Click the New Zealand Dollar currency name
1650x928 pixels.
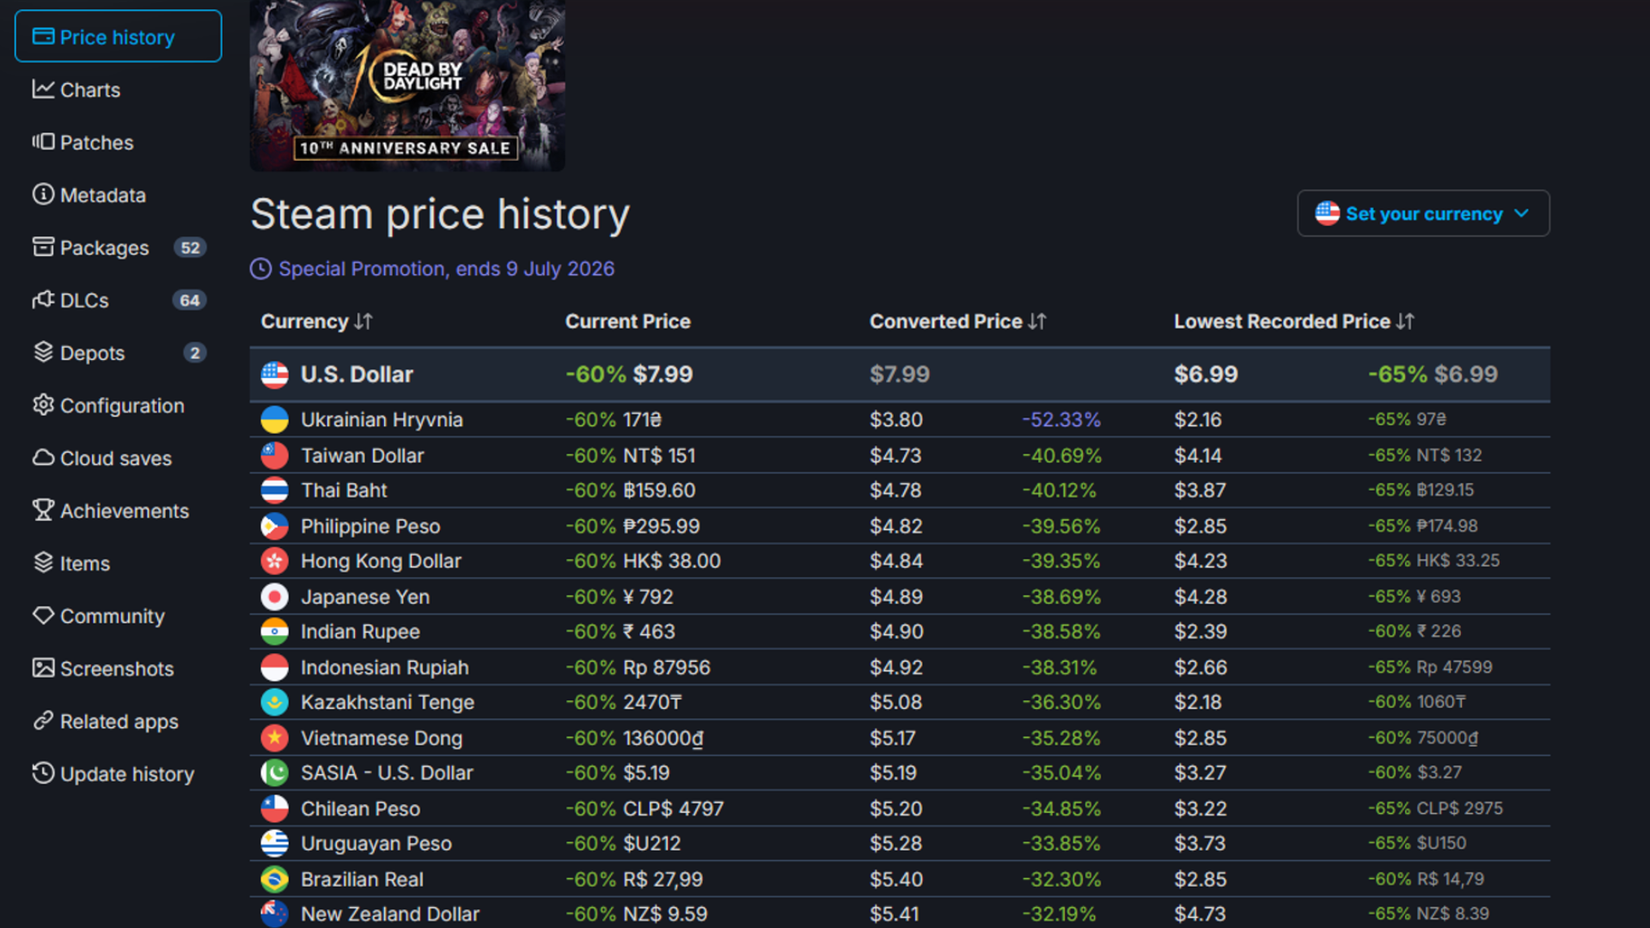point(390,914)
